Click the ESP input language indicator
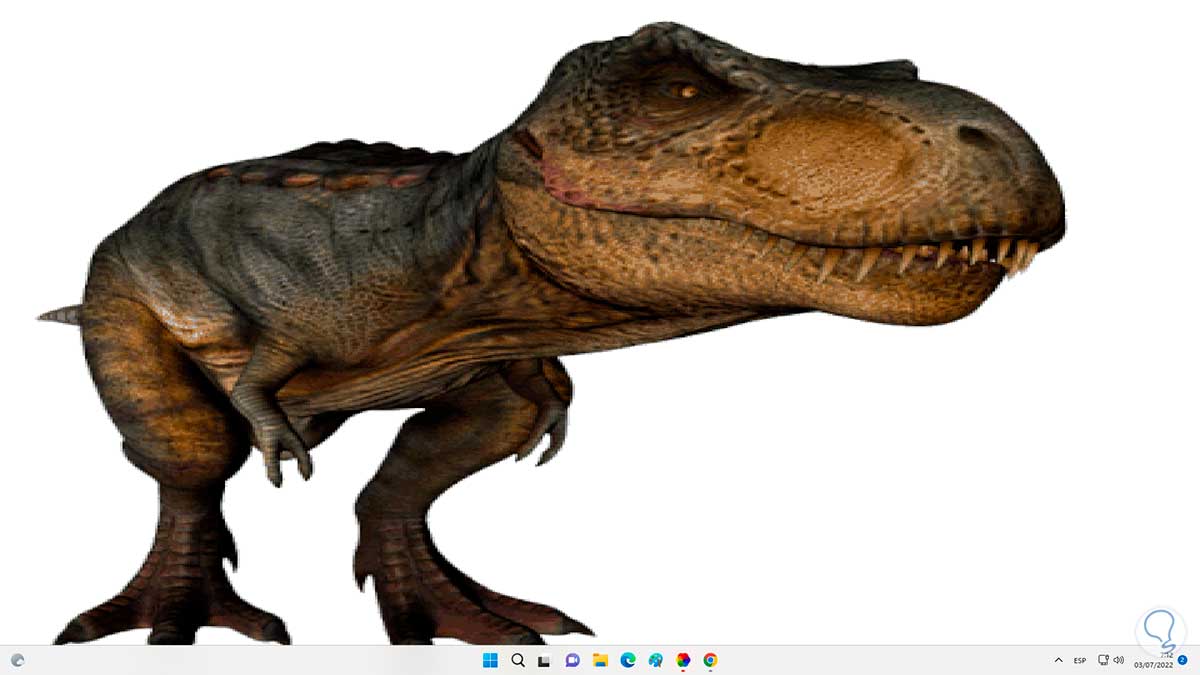 pos(1080,660)
